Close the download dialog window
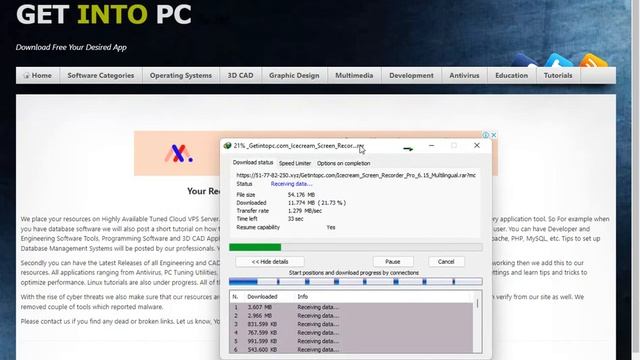Viewport: 640px width, 360px height. coord(477,145)
